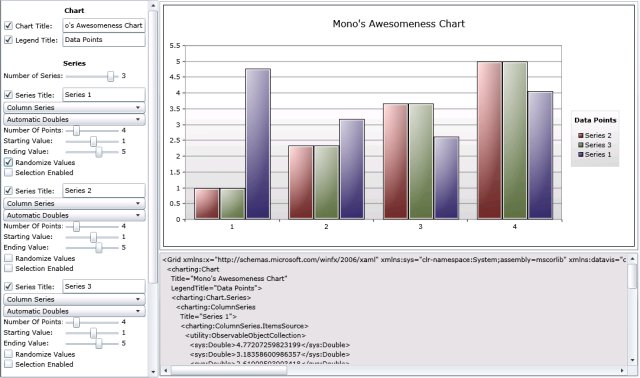Click the Series 1 title field
This screenshot has height=378, width=640.
(x=104, y=95)
